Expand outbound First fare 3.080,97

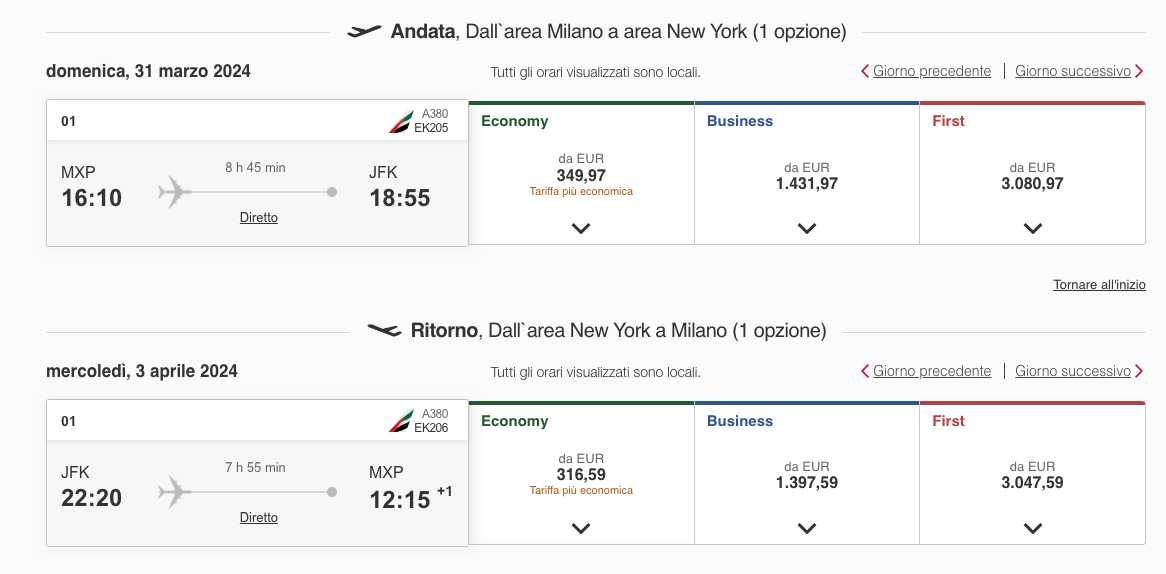coord(1032,228)
